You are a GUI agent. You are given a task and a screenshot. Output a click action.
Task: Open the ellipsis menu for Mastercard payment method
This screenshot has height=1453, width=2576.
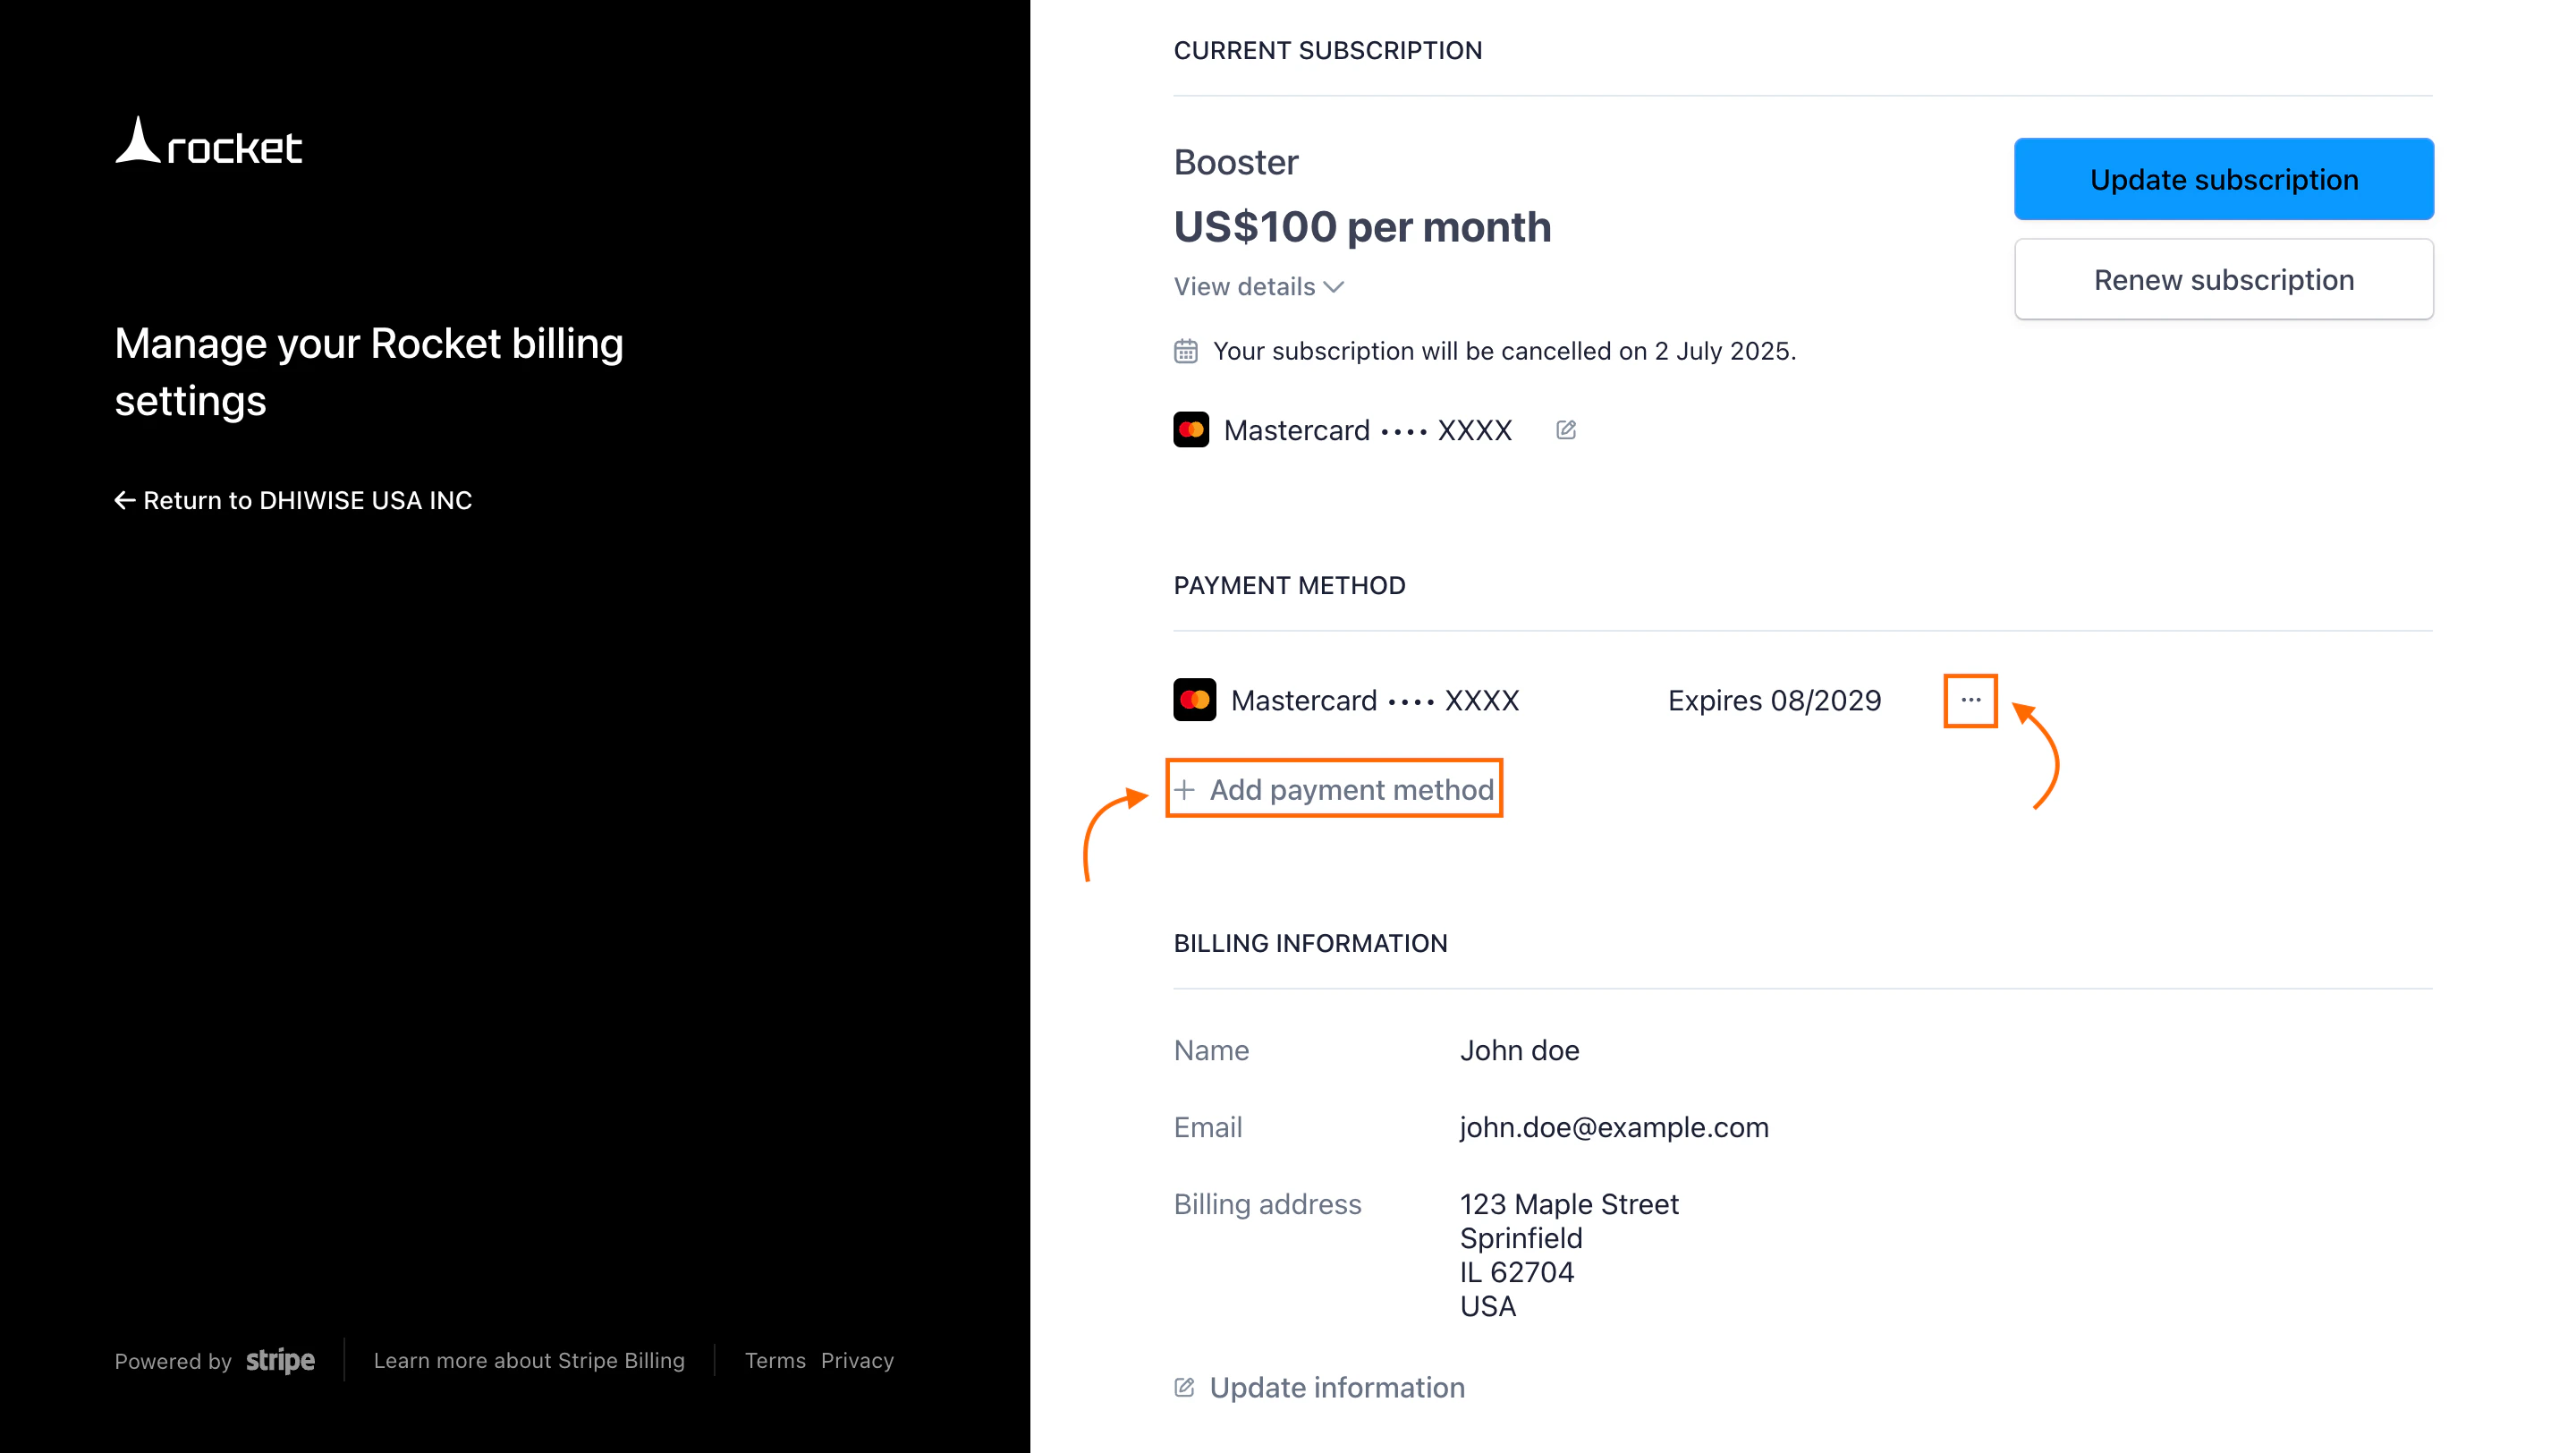click(1969, 700)
